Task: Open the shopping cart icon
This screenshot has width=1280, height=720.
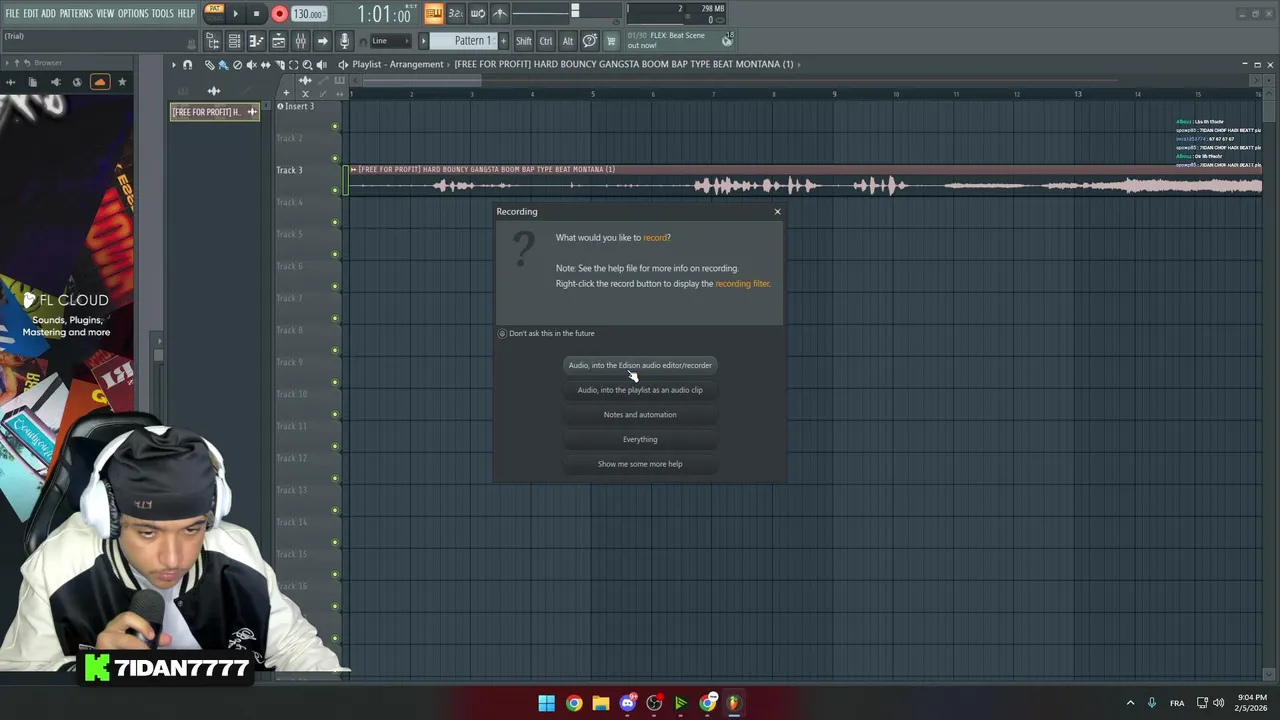Action: pyautogui.click(x=611, y=41)
